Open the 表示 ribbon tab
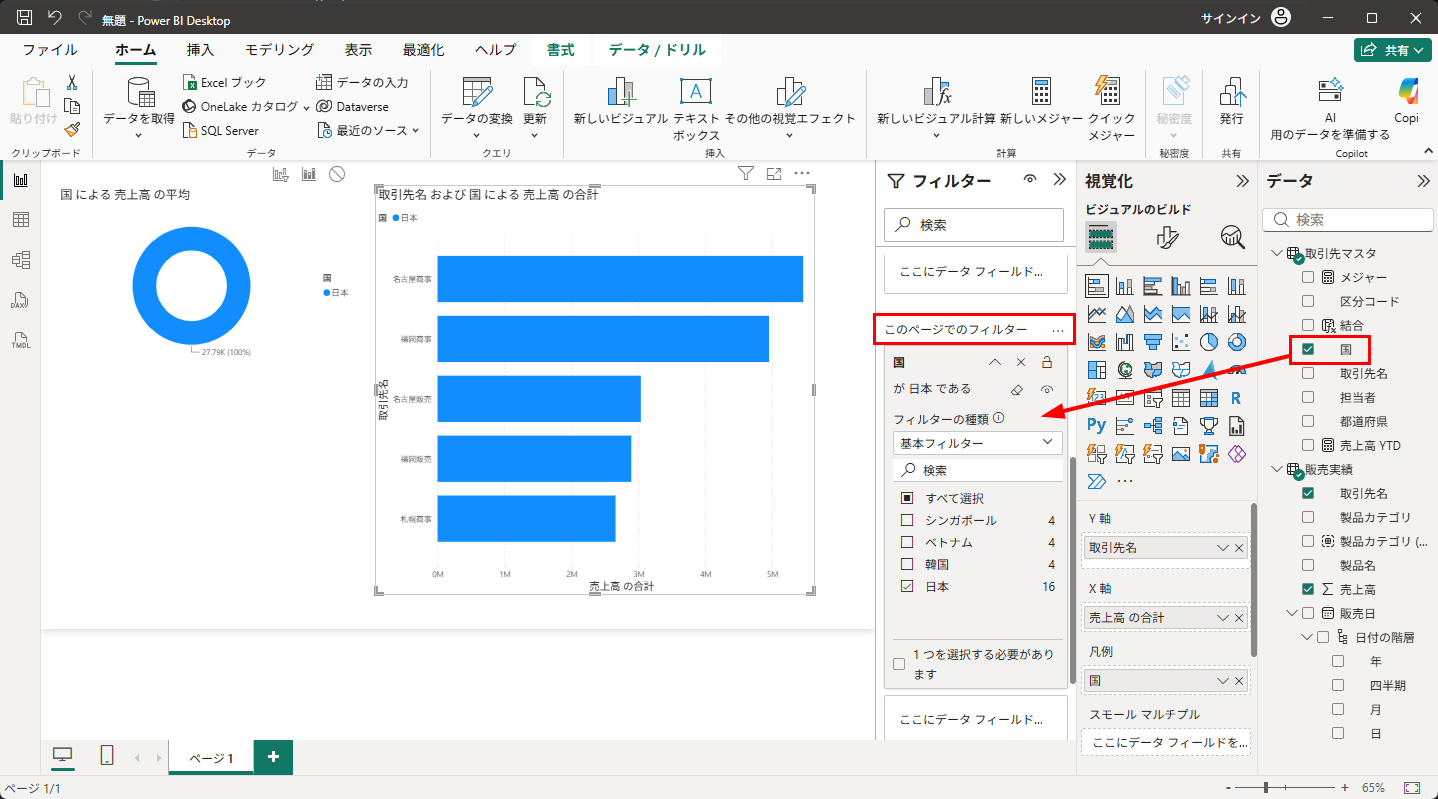This screenshot has height=799, width=1438. [359, 50]
